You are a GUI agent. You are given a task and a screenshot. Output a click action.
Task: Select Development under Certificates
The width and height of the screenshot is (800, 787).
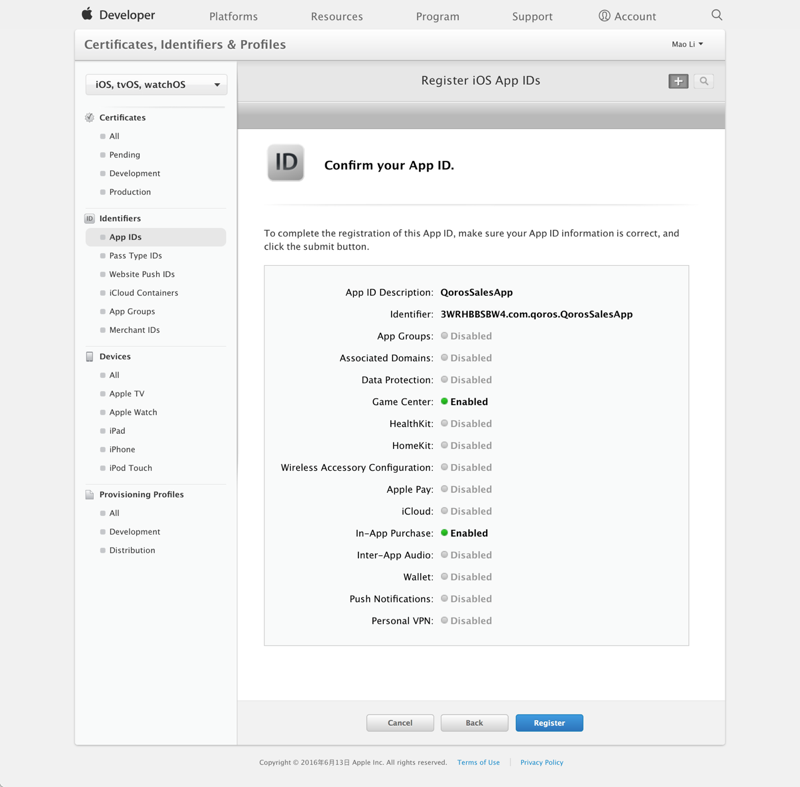click(x=135, y=173)
